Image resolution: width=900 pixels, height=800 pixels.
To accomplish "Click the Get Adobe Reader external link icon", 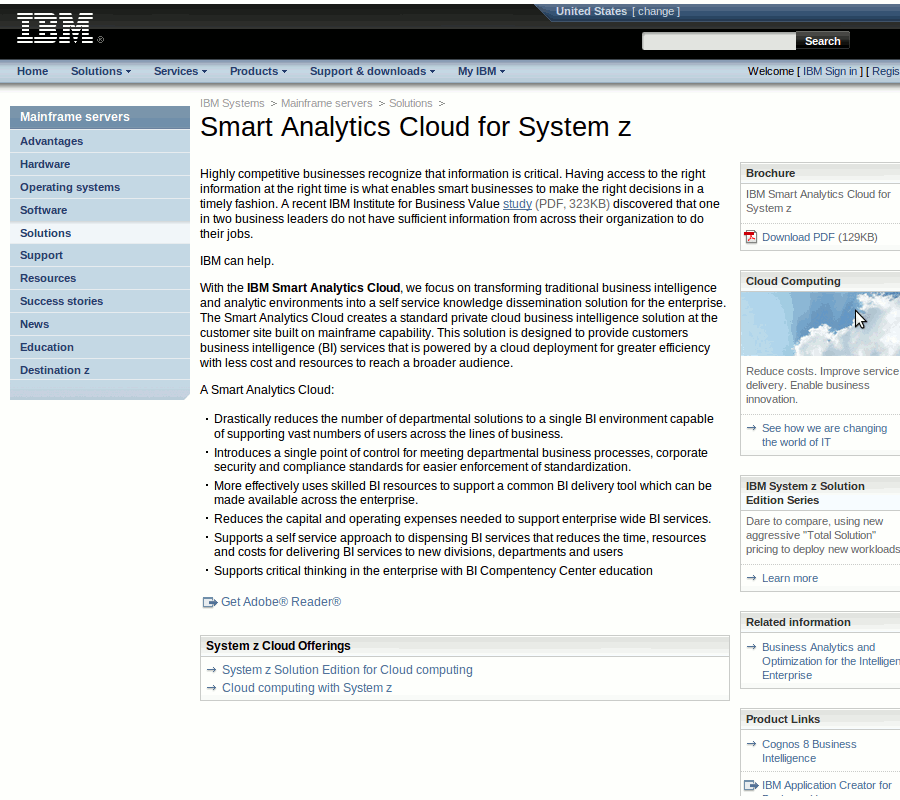I will 210,603.
